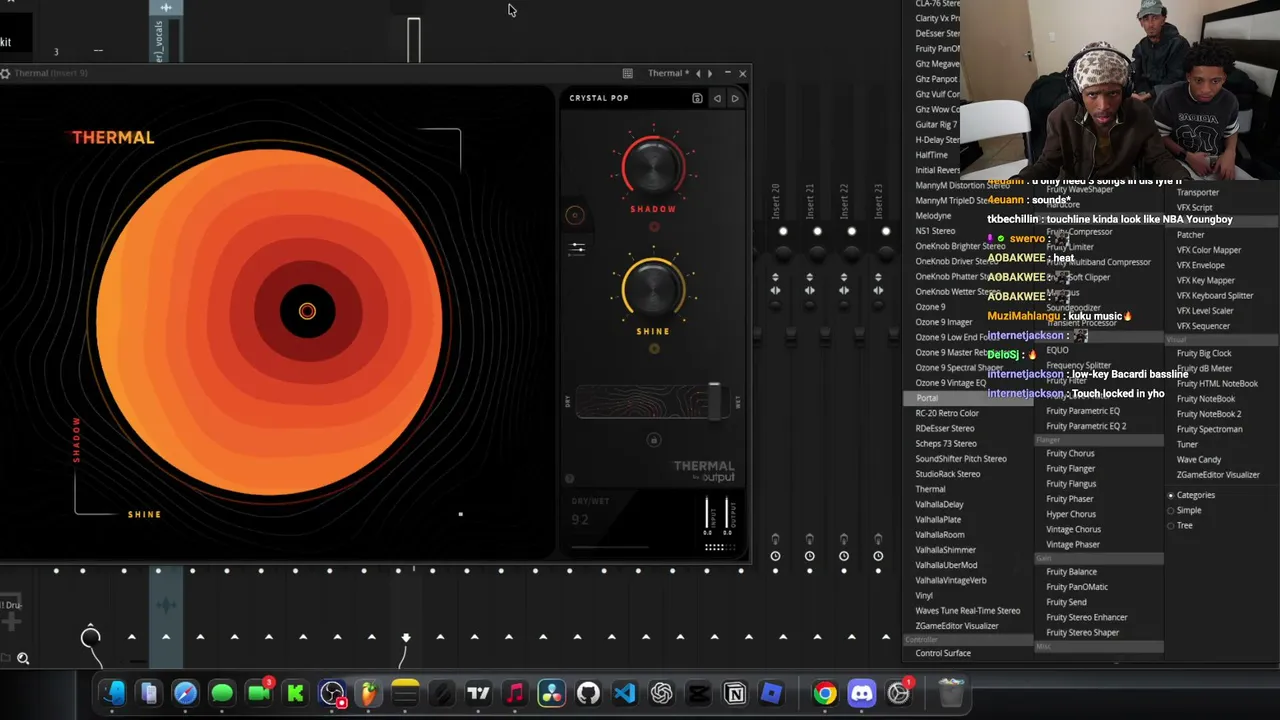The height and width of the screenshot is (720, 1280).
Task: Switch to Thermal circle main view
Action: [574, 215]
